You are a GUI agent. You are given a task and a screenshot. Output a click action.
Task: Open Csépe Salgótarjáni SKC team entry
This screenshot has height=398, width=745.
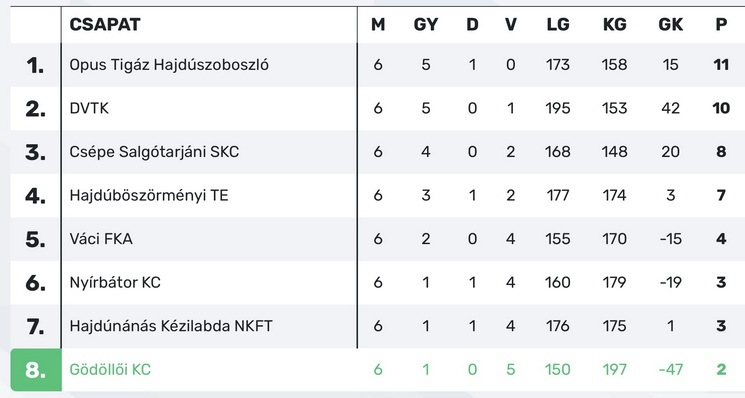(154, 152)
